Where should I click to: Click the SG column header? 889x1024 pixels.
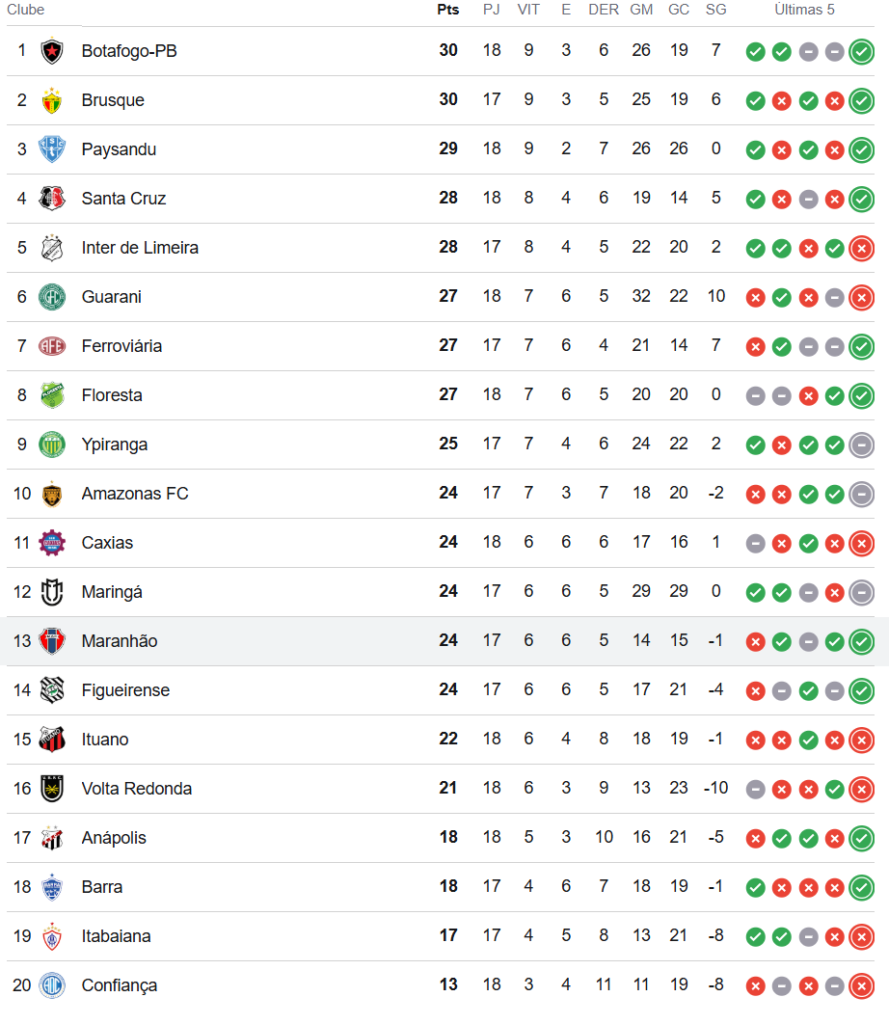click(x=716, y=10)
